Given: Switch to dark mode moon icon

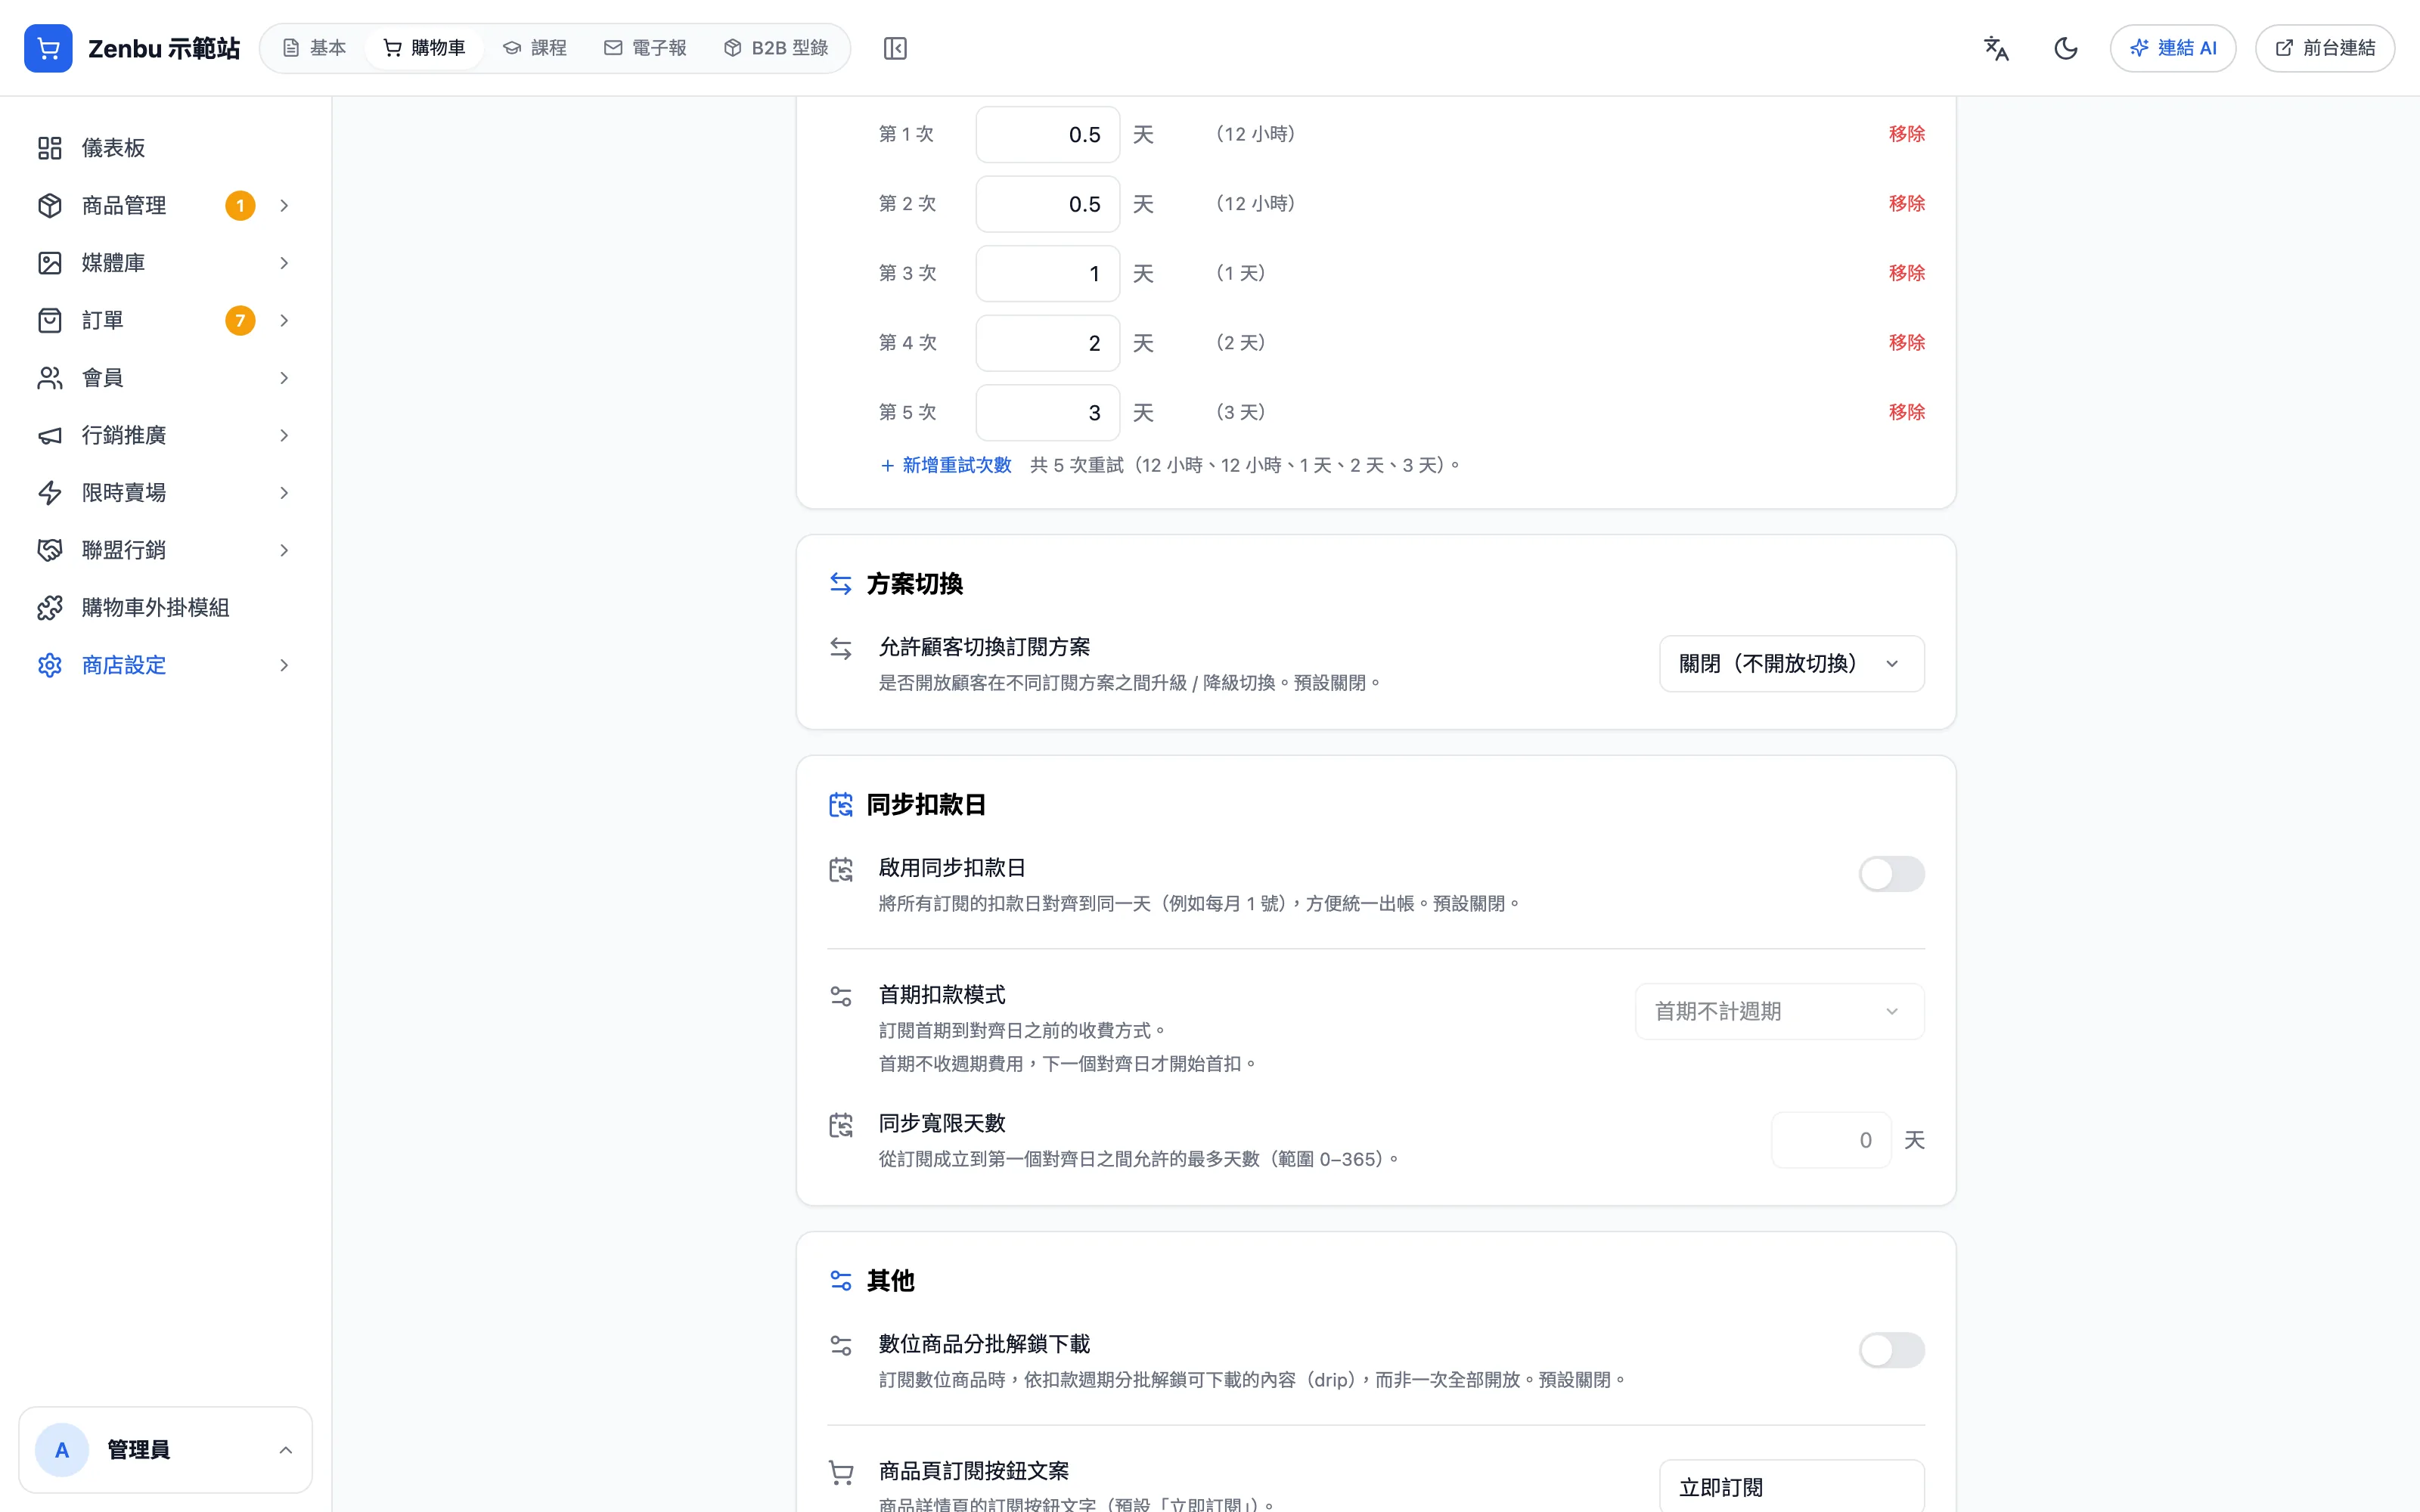Looking at the screenshot, I should click(2066, 48).
